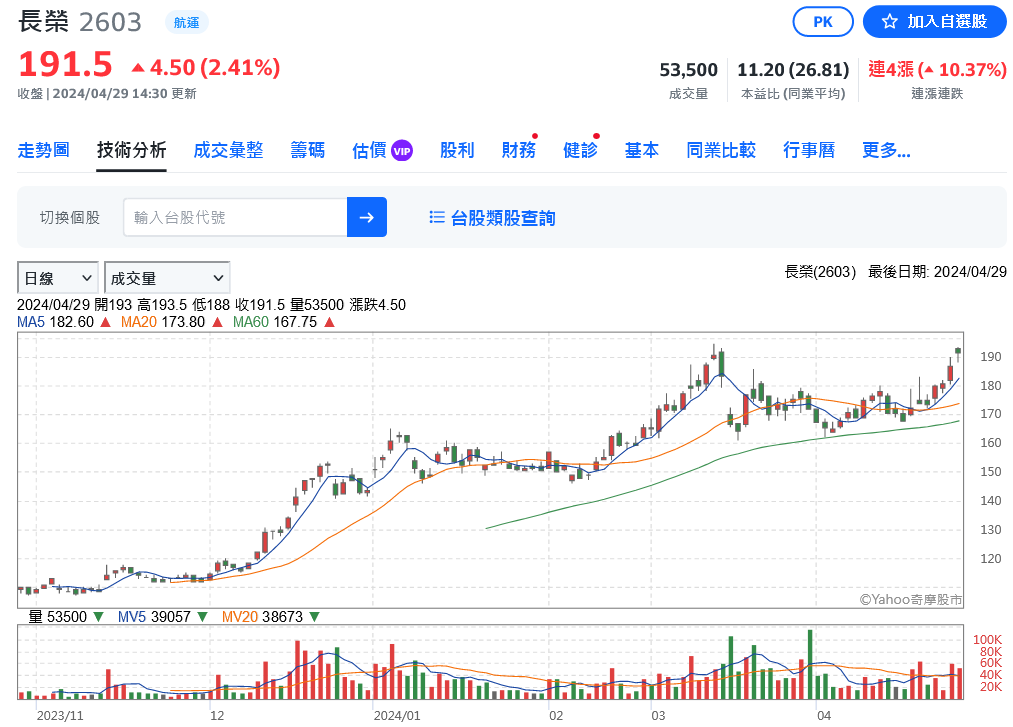
Task: Click the 11.20 (26.81) 本益比 value
Action: pos(793,70)
